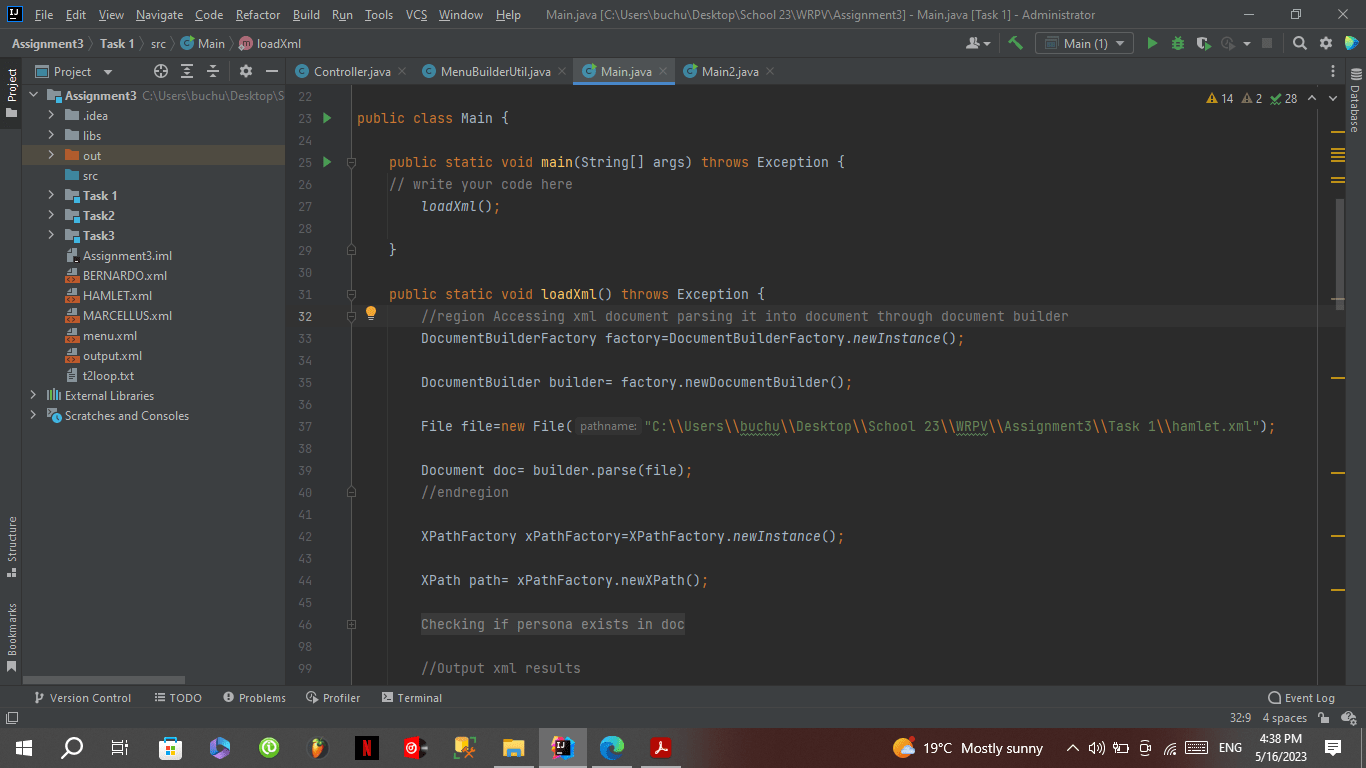Run with coverage icon in toolbar
Image resolution: width=1366 pixels, height=768 pixels.
tap(1204, 43)
